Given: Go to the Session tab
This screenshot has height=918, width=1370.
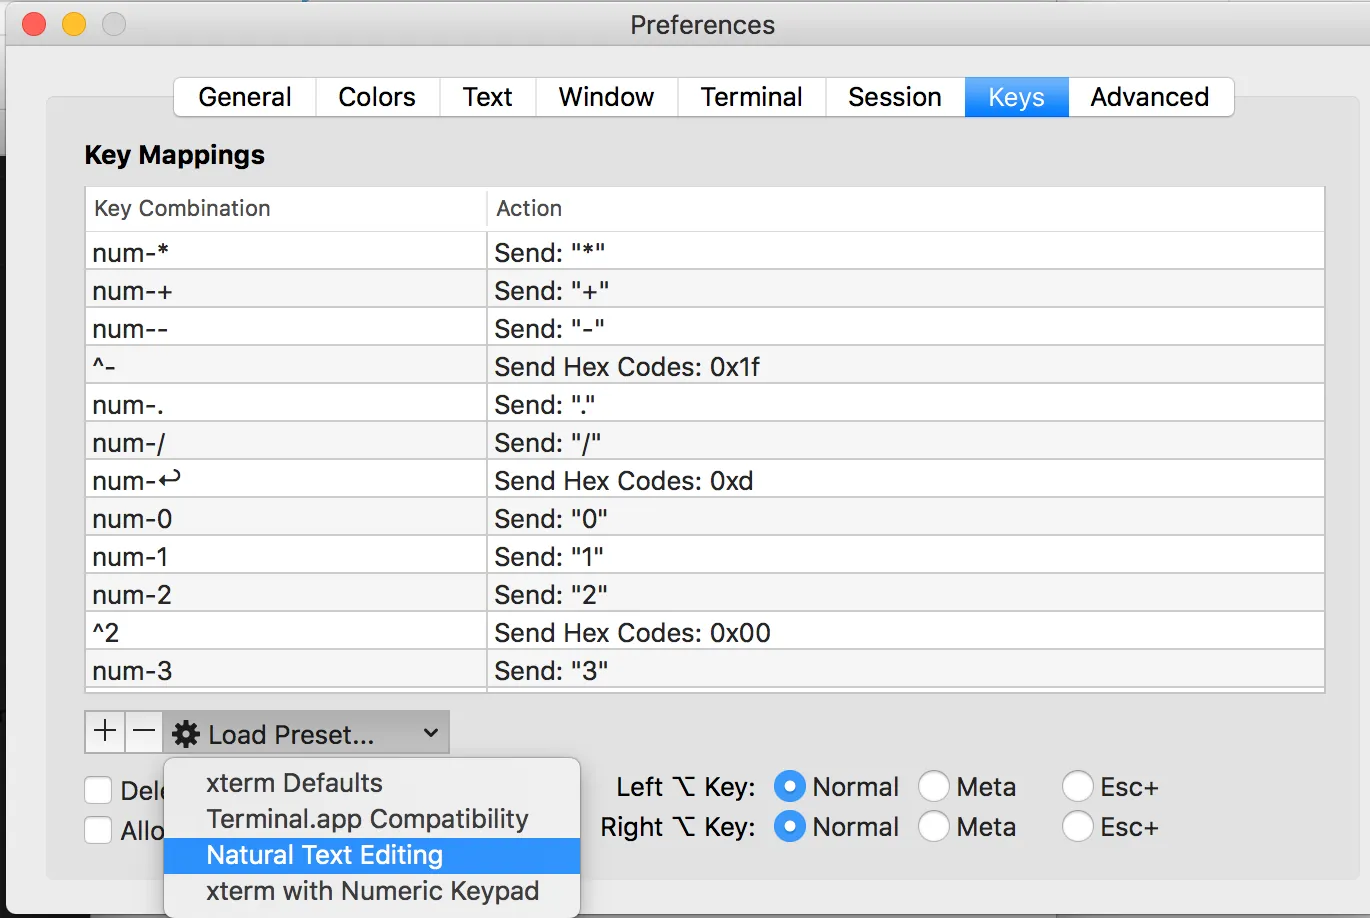Looking at the screenshot, I should pyautogui.click(x=895, y=97).
